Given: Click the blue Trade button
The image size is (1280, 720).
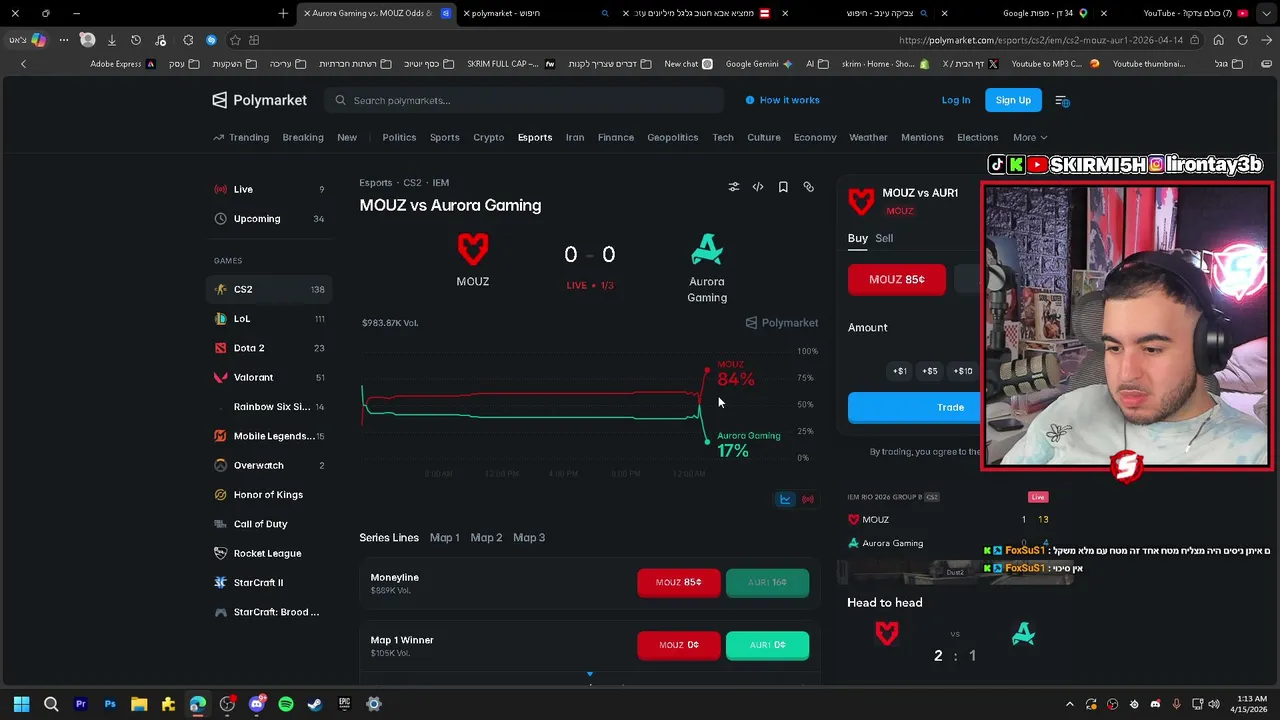Looking at the screenshot, I should 915,407.
